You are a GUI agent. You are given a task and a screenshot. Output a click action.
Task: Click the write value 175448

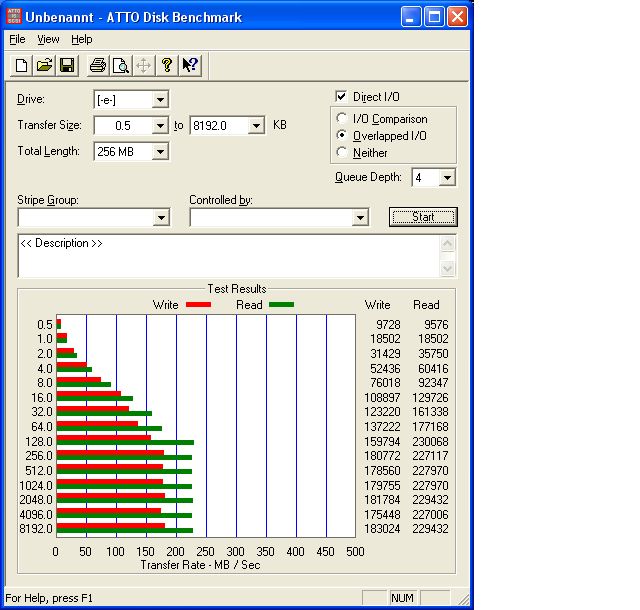click(x=382, y=514)
